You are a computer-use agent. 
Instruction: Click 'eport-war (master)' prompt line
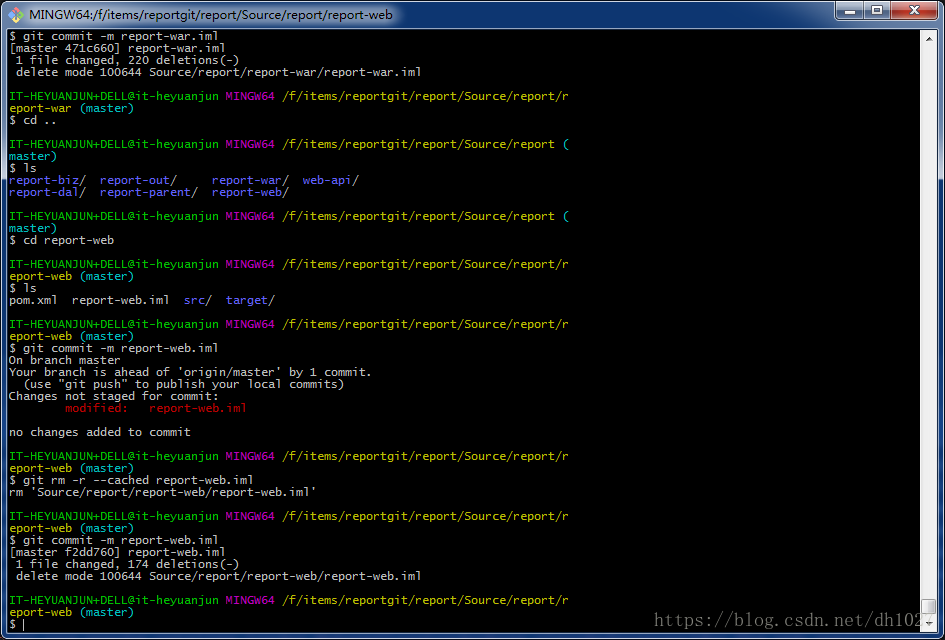(x=72, y=108)
